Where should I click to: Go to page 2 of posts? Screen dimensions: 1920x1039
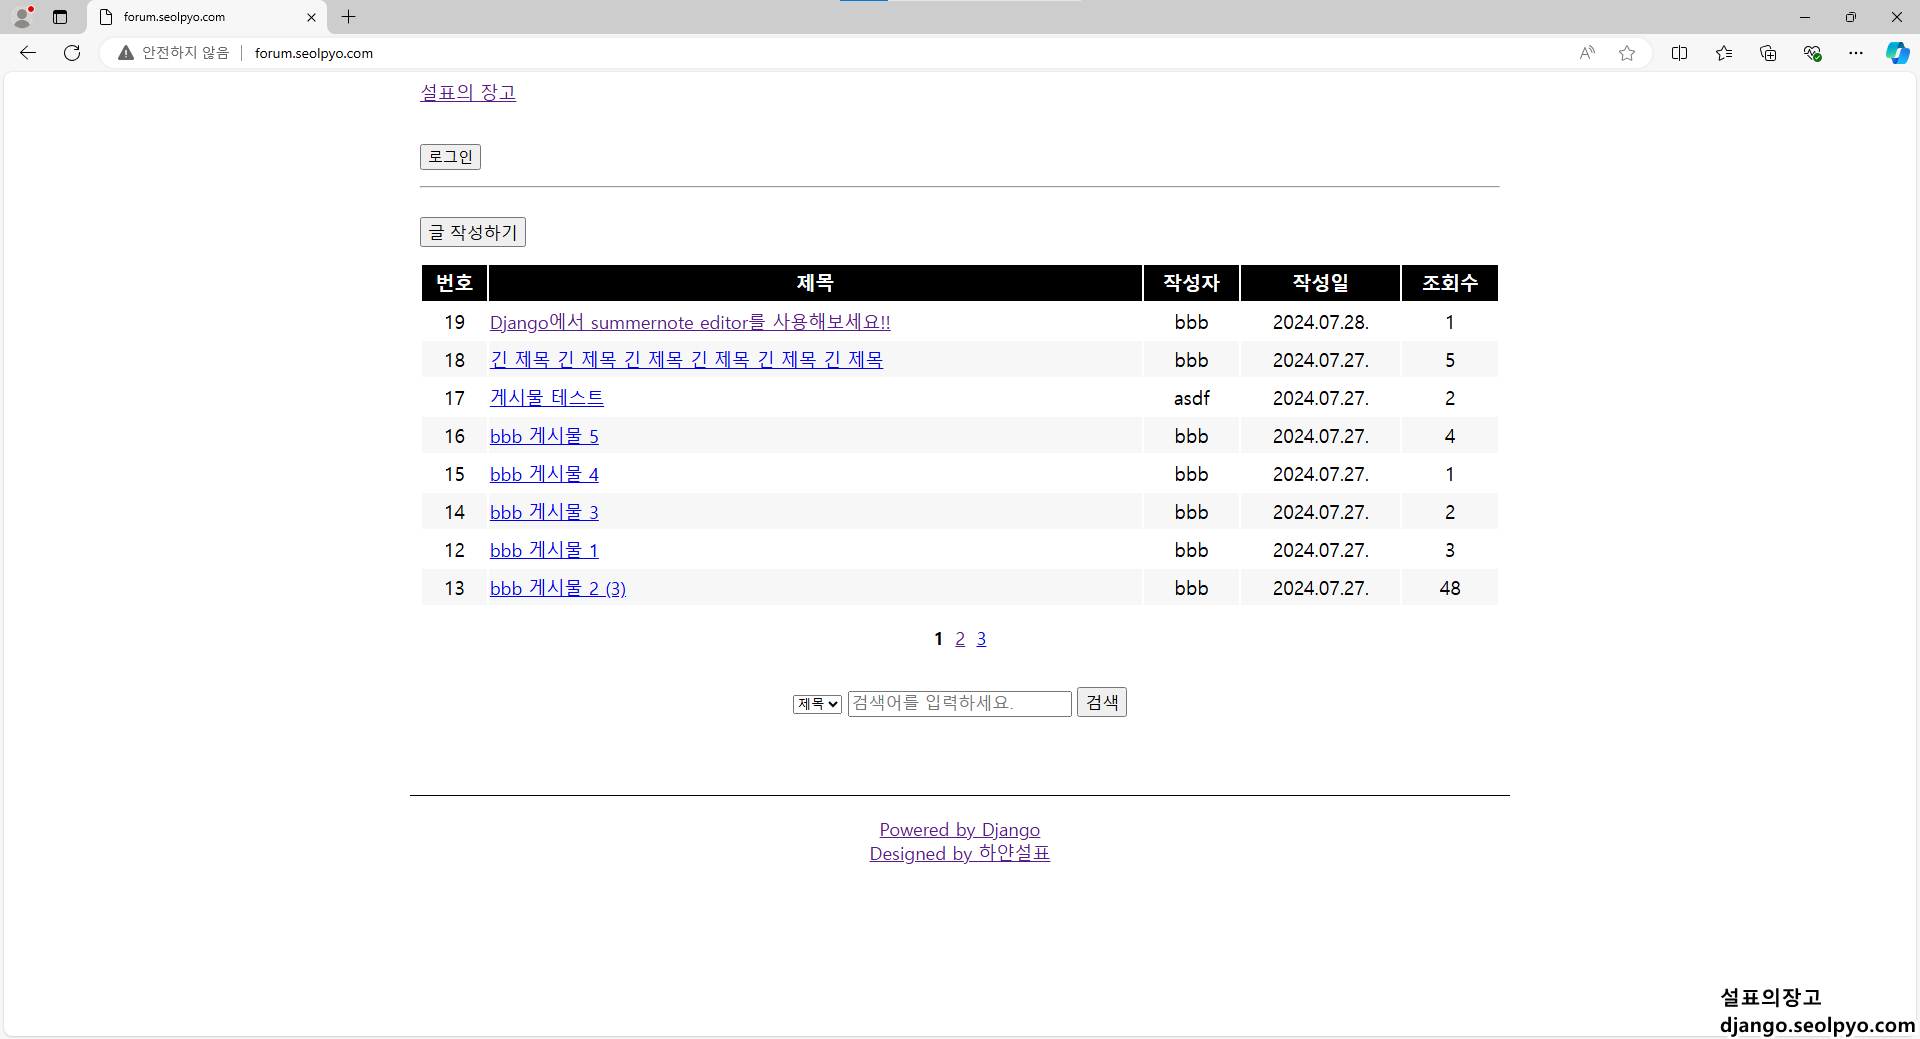pos(960,639)
